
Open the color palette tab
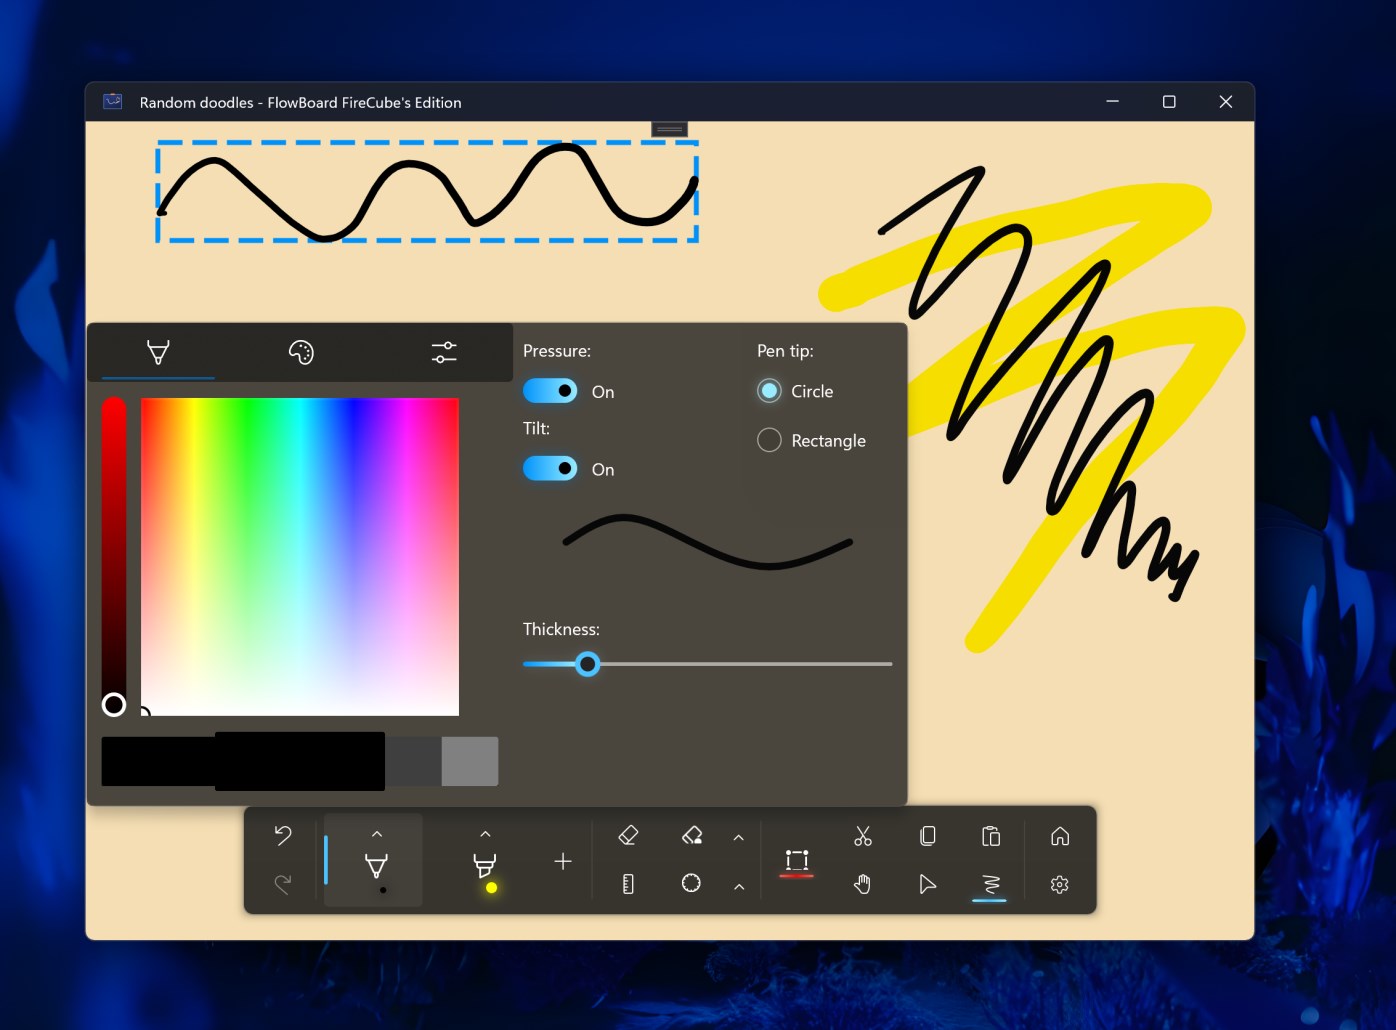301,352
